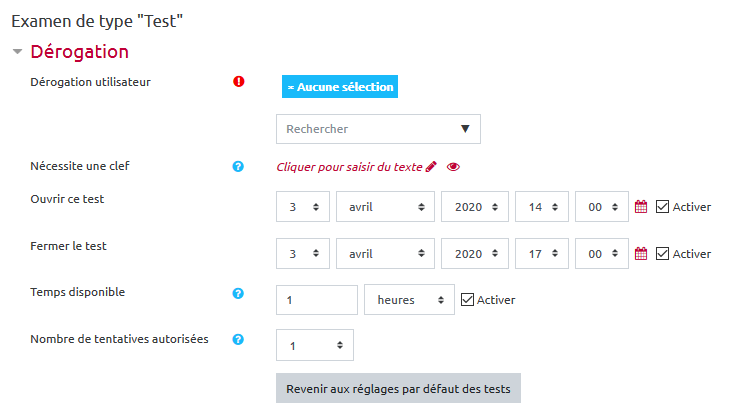Reveal the key with the eye icon
The height and width of the screenshot is (409, 735).
453,167
